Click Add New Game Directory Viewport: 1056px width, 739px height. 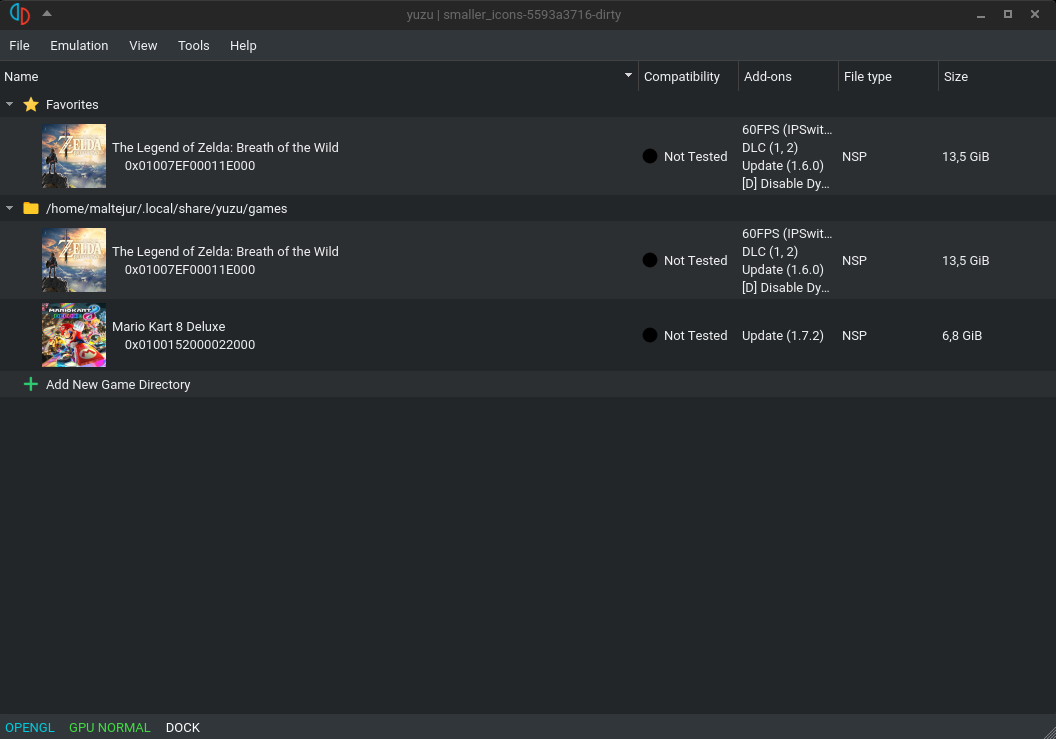(118, 385)
